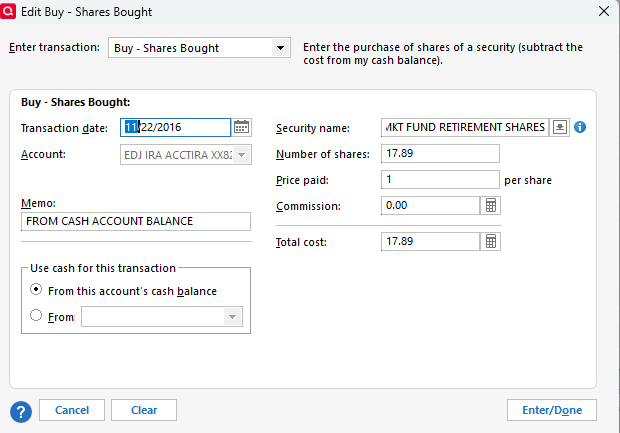Focus the Price paid input field
Screen dimensions: 620x433
pyautogui.click(x=440, y=179)
